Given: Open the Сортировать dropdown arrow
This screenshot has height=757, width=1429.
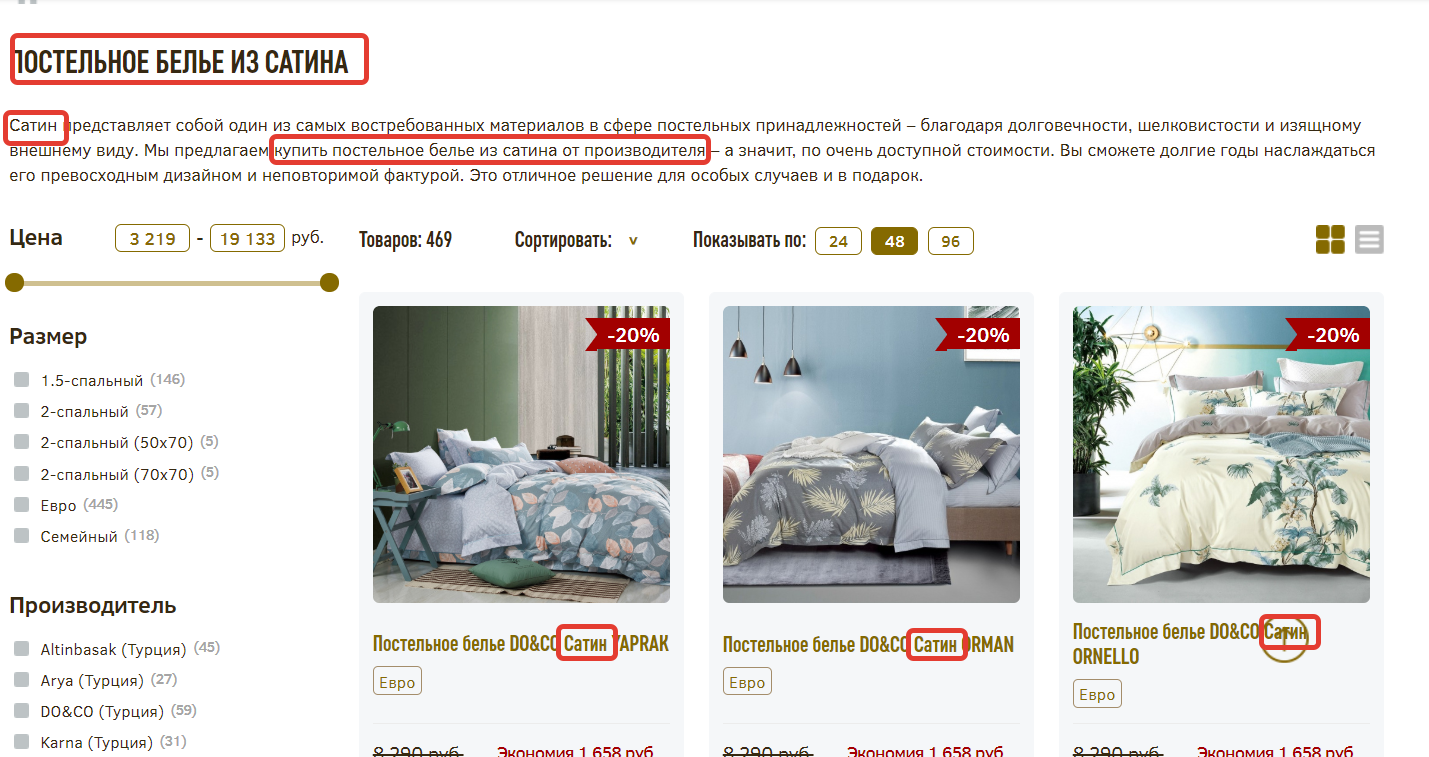Looking at the screenshot, I should pyautogui.click(x=633, y=241).
